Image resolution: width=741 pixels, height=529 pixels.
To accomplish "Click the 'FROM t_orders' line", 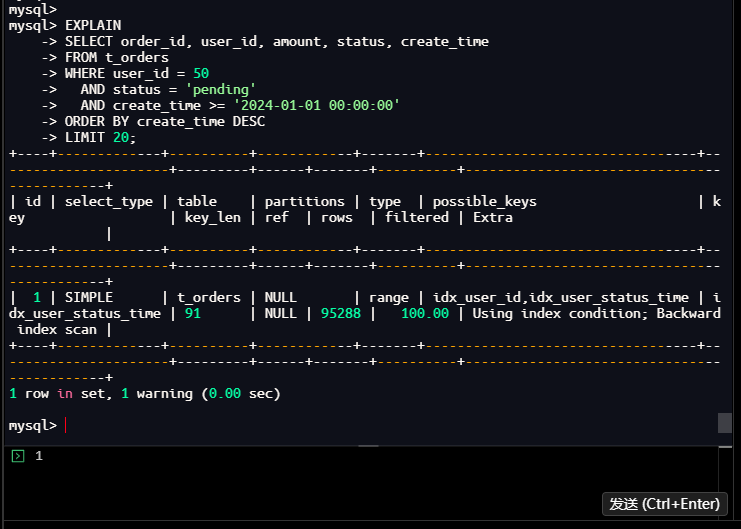I will 117,57.
